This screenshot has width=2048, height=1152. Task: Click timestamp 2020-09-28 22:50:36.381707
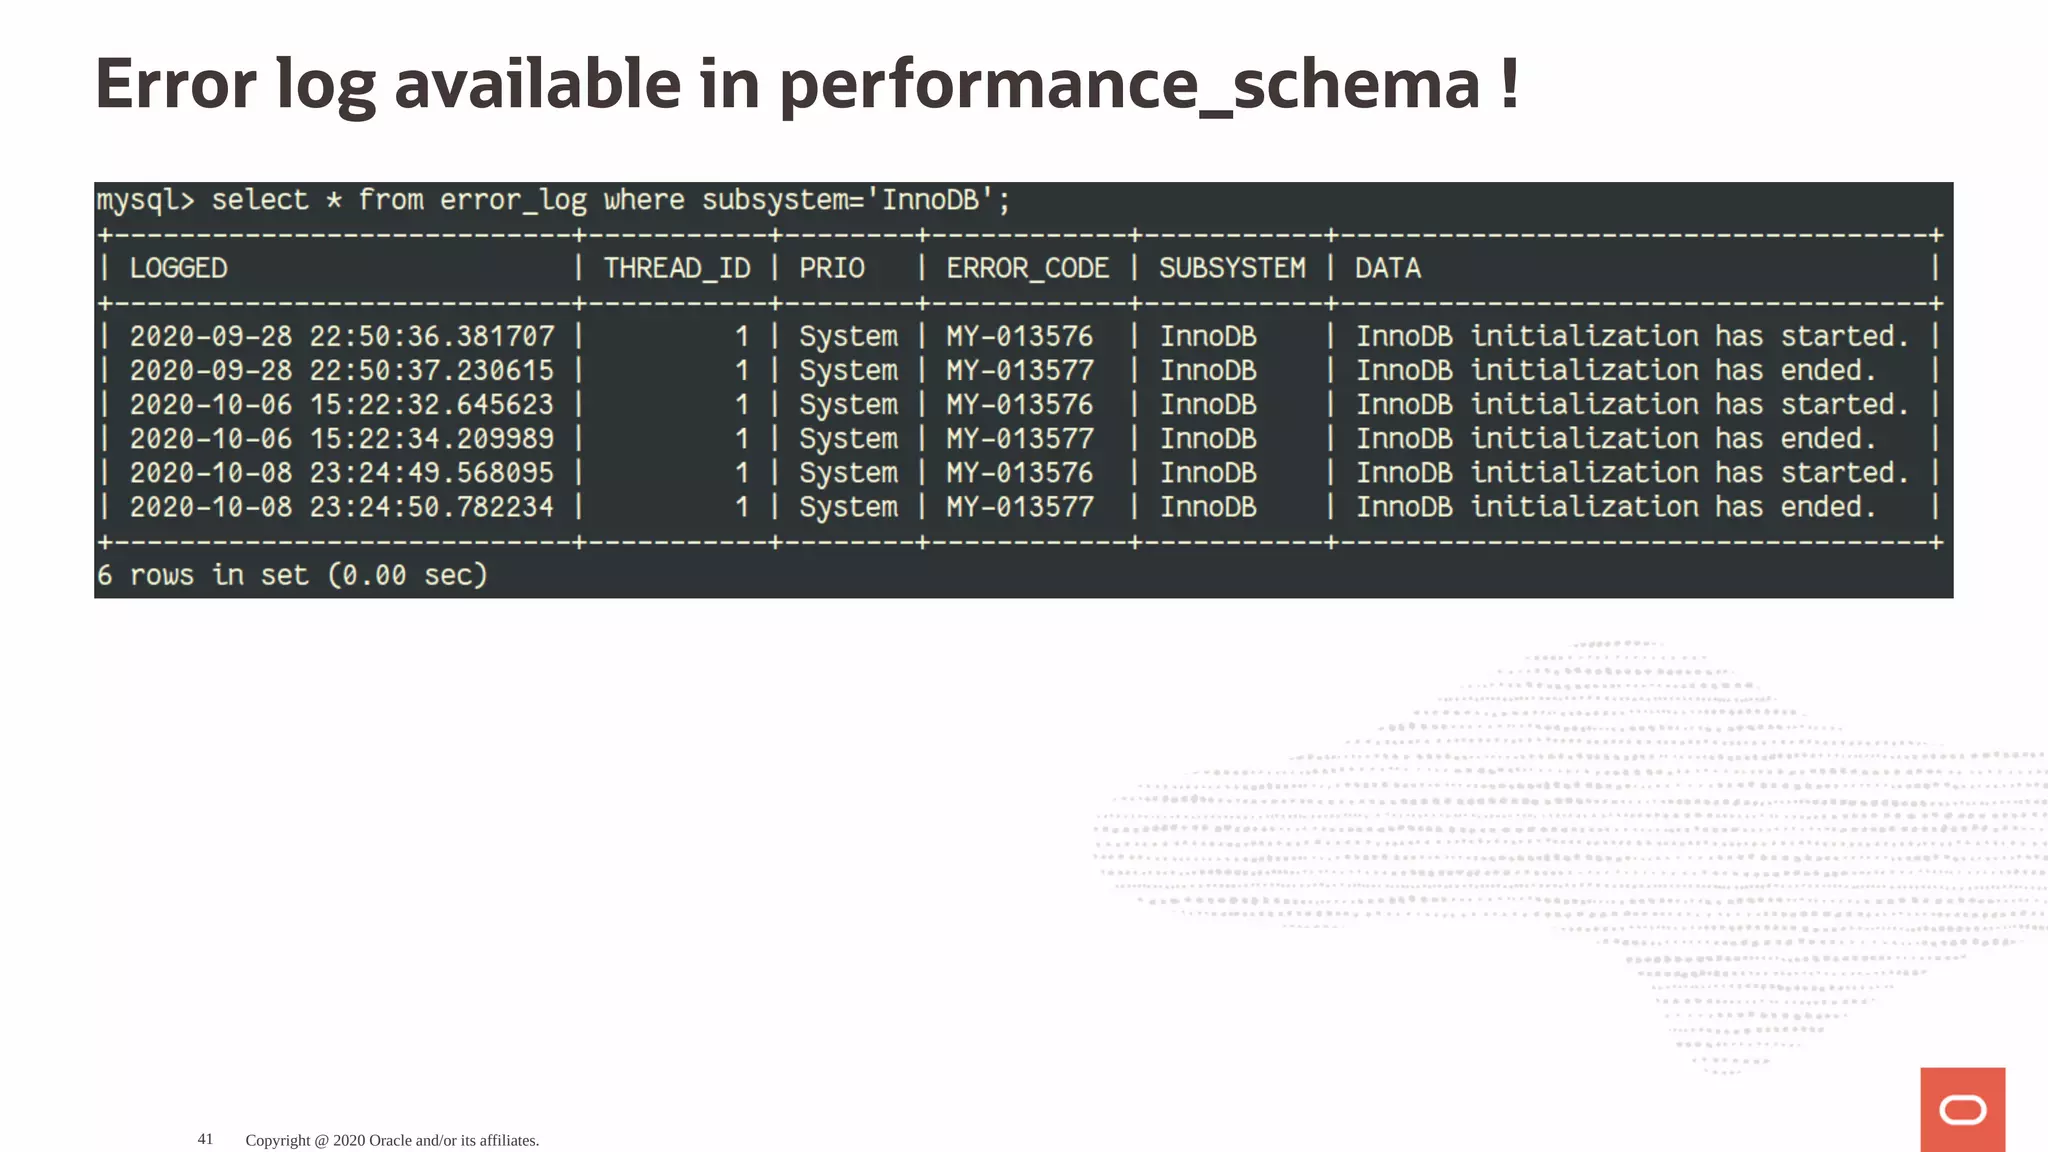(341, 336)
